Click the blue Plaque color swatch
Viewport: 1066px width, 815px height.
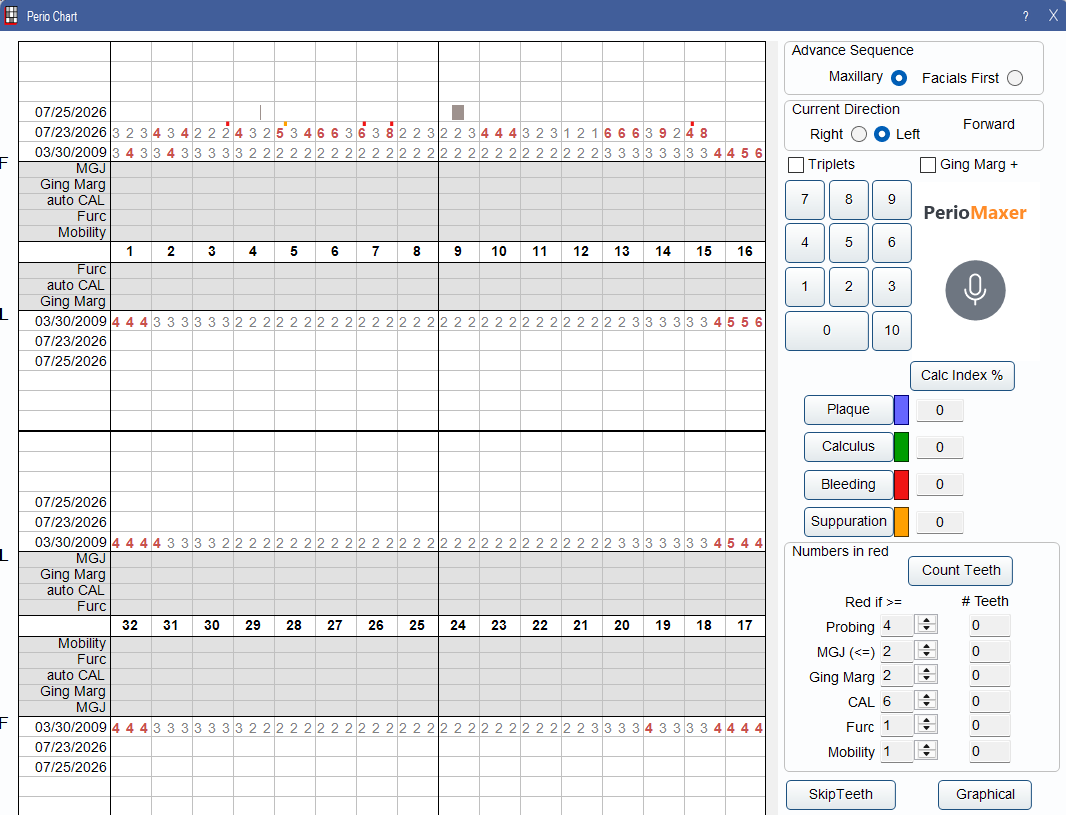point(901,410)
